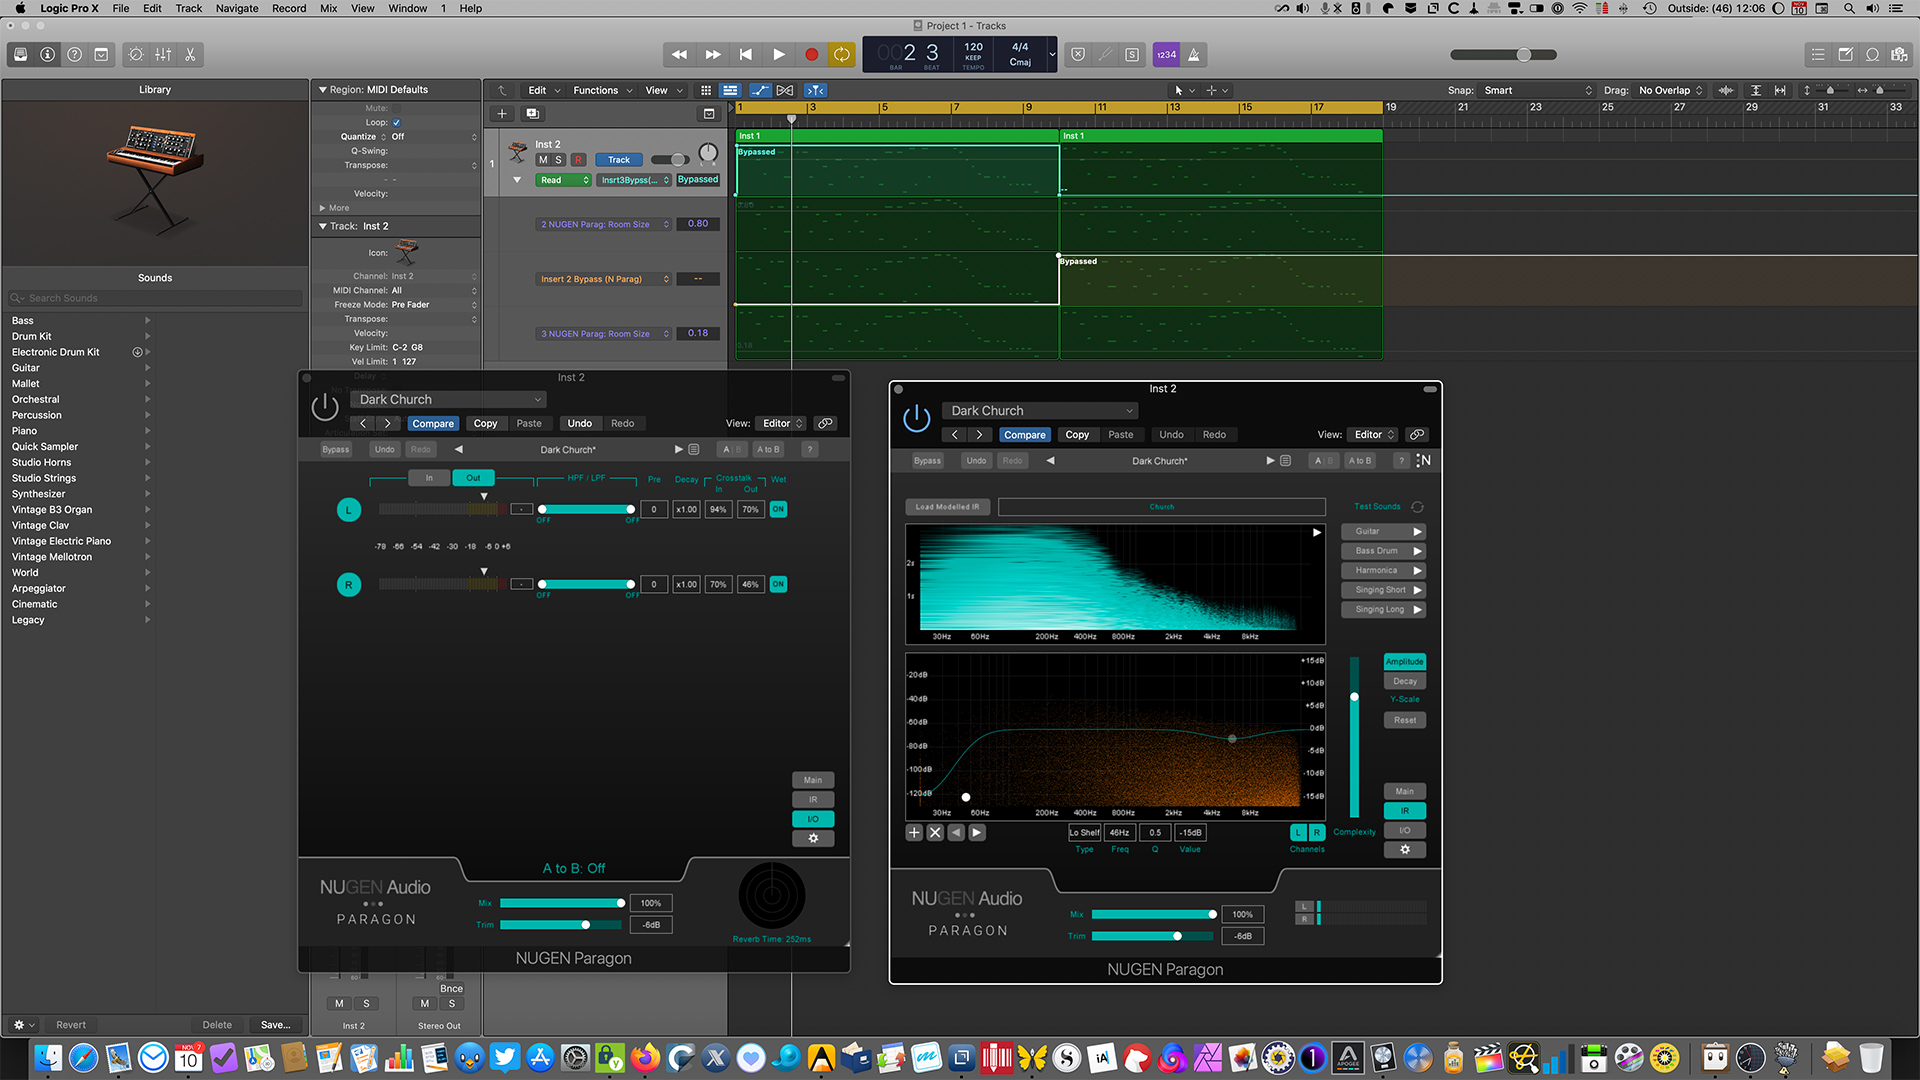Click the Search Sounds field
The image size is (1920, 1080).
click(x=155, y=298)
